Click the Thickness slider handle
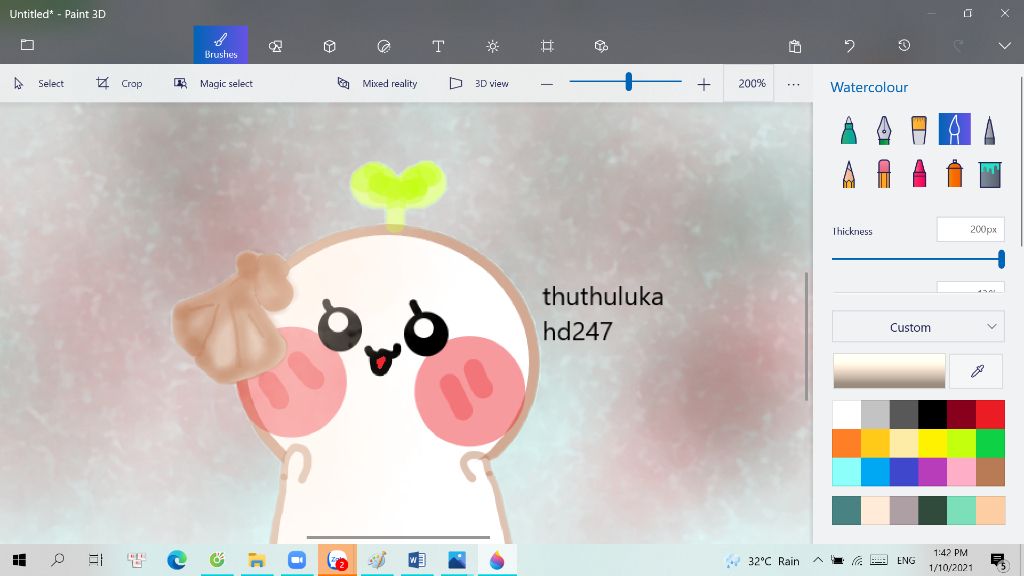 1000,259
